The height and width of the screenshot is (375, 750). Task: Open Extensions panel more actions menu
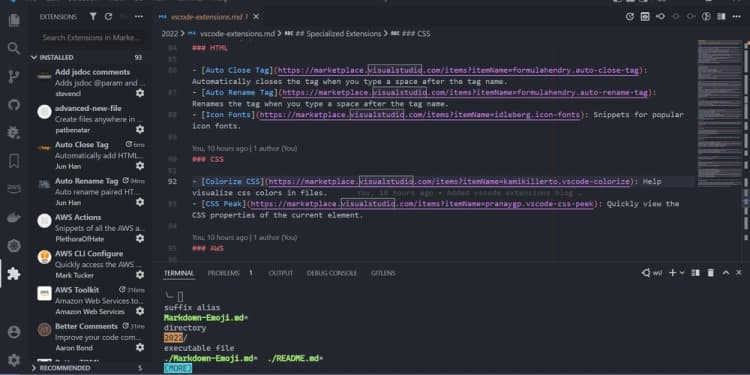[139, 17]
